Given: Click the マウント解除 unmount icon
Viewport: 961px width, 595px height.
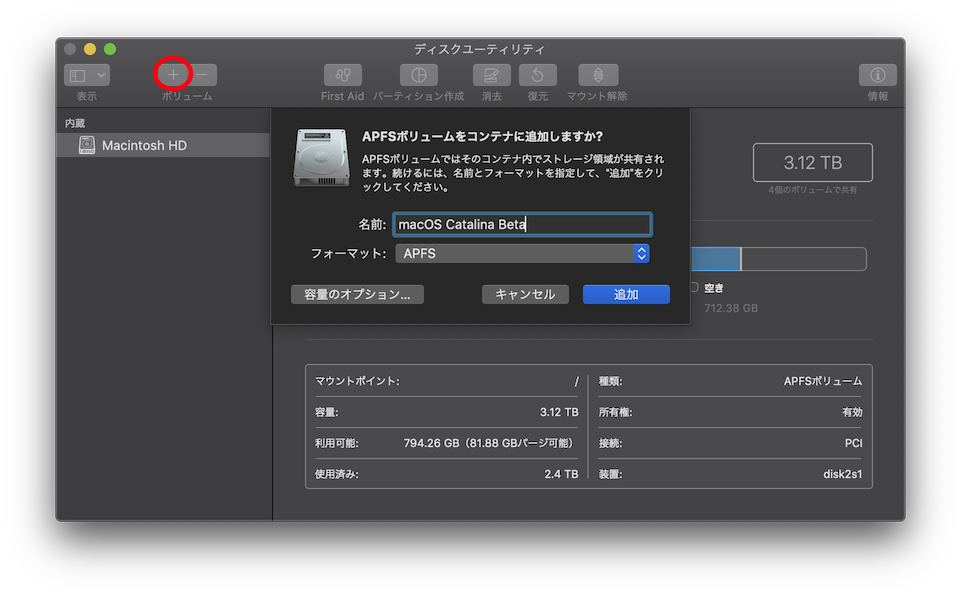Looking at the screenshot, I should [598, 75].
